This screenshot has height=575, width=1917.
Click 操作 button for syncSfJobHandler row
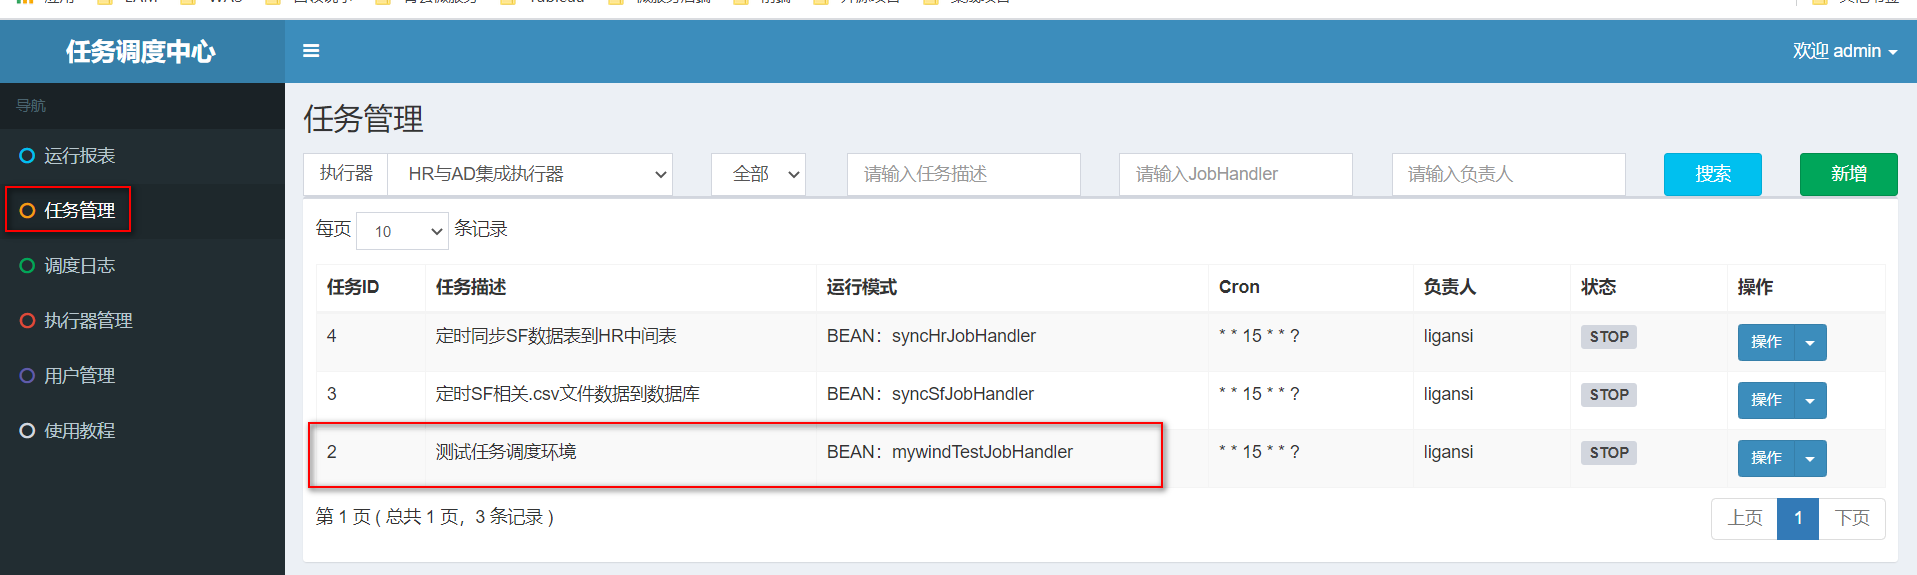coord(1766,400)
